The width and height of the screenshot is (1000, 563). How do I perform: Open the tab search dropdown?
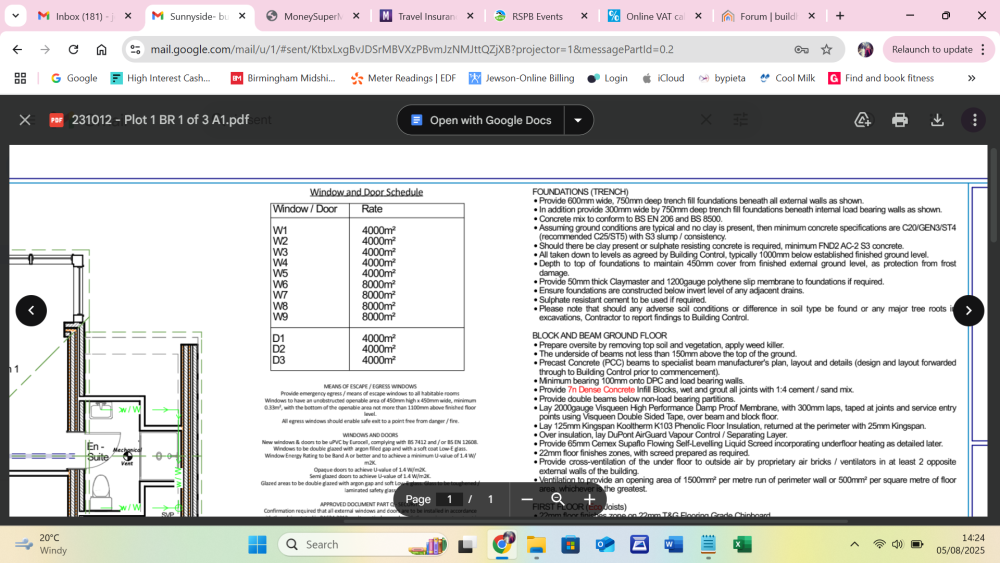(x=15, y=16)
